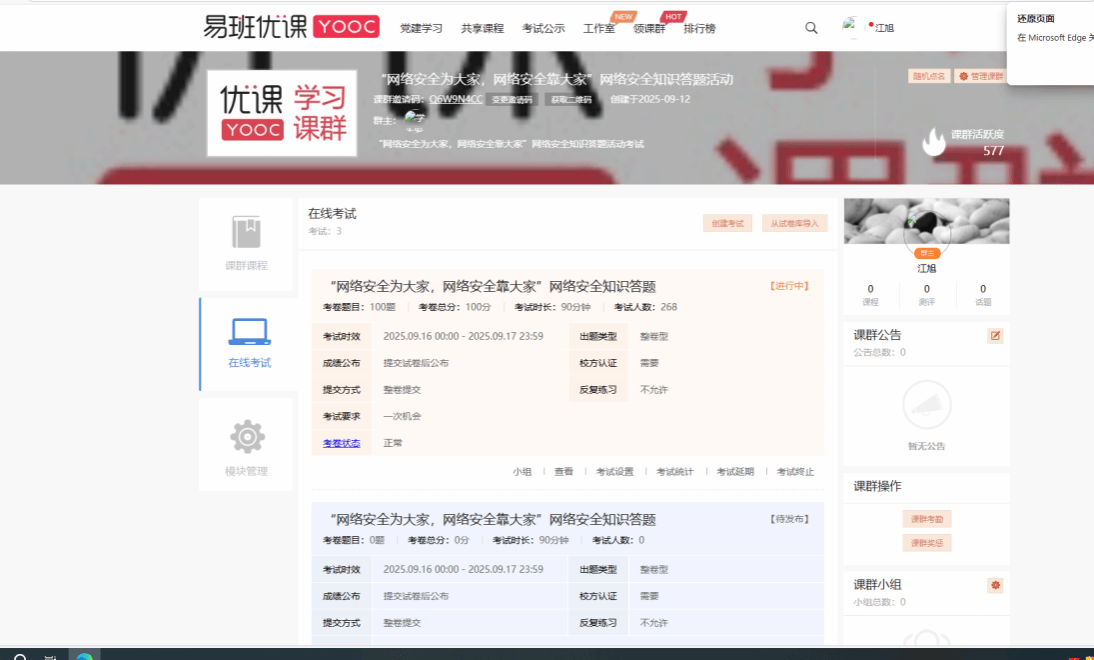Click the YOOC 易班优课 logo
1094x660 pixels.
pyautogui.click(x=291, y=27)
